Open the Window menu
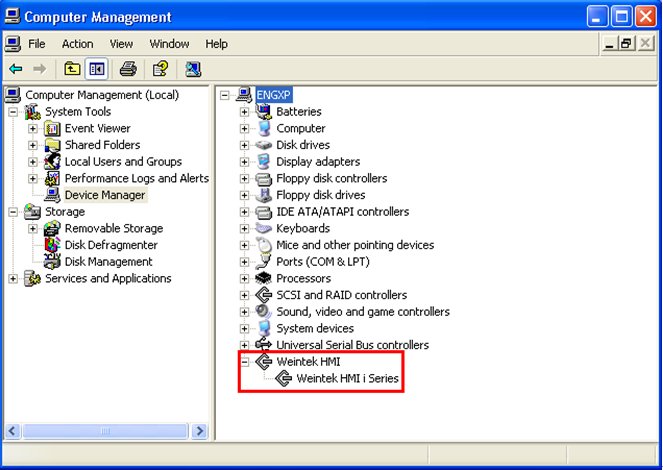The height and width of the screenshot is (470, 663). 169,44
